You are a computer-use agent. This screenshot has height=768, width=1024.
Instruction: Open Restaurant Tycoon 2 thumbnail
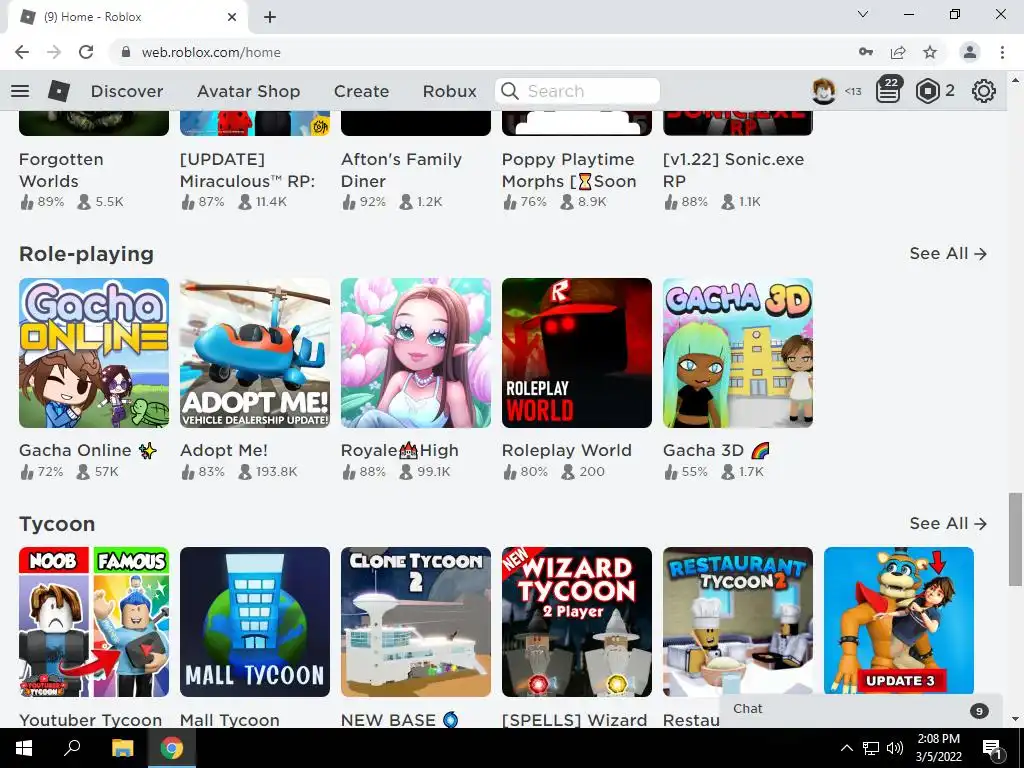click(738, 622)
